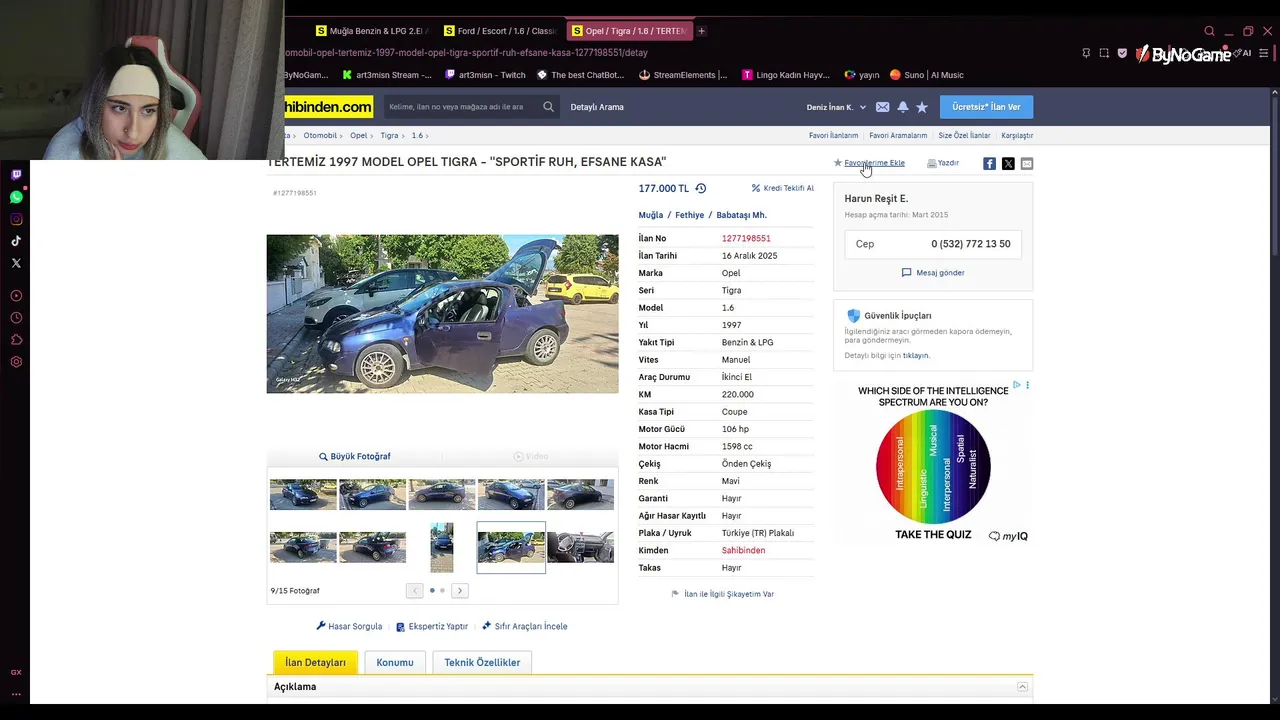Image resolution: width=1280 pixels, height=720 pixels.
Task: Open notifications bell icon in site header
Action: [x=902, y=107]
